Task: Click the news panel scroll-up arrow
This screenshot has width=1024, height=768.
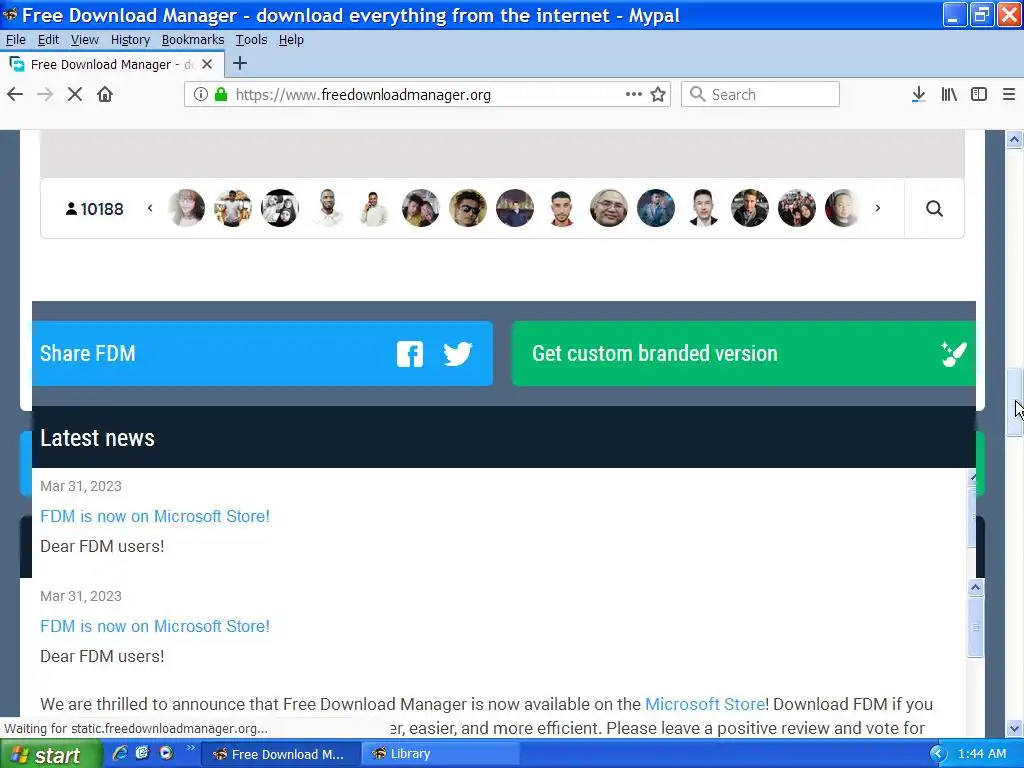Action: 975,587
